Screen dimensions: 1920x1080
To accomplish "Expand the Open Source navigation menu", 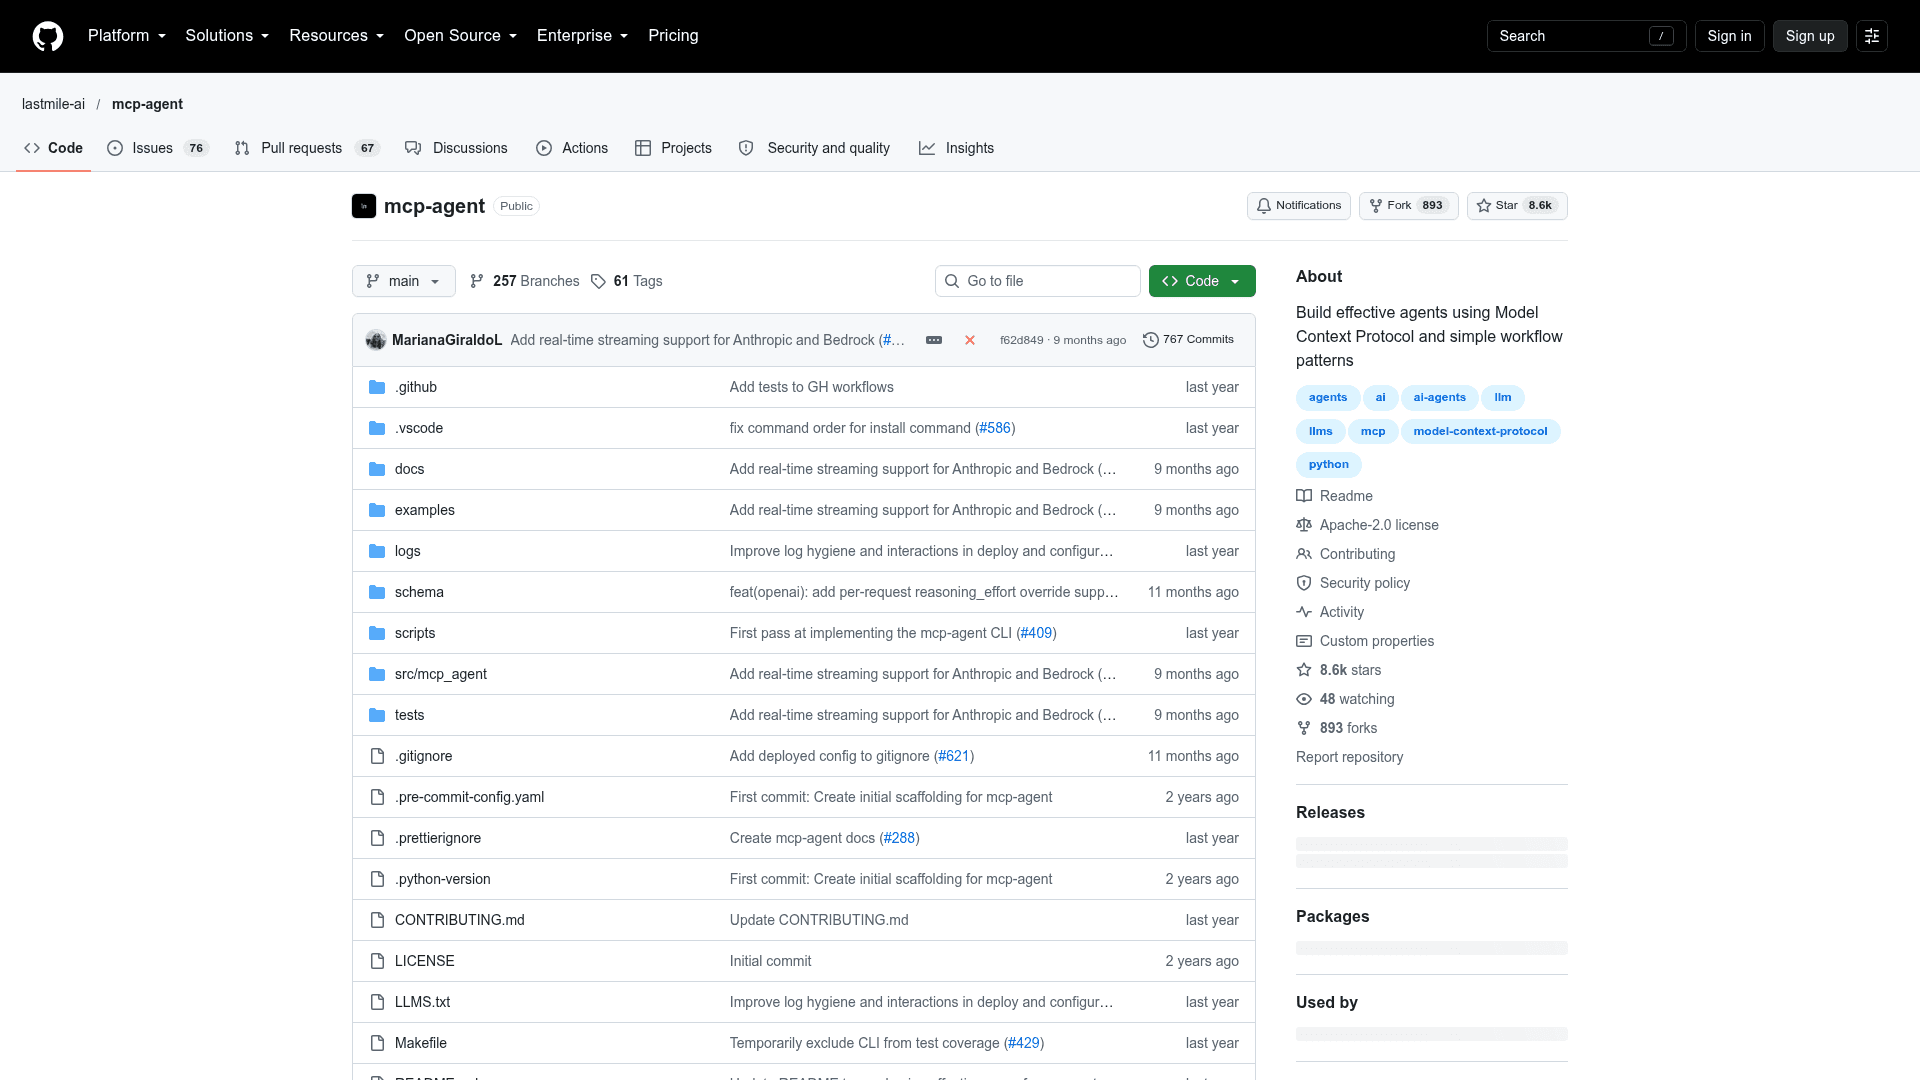I will point(461,36).
